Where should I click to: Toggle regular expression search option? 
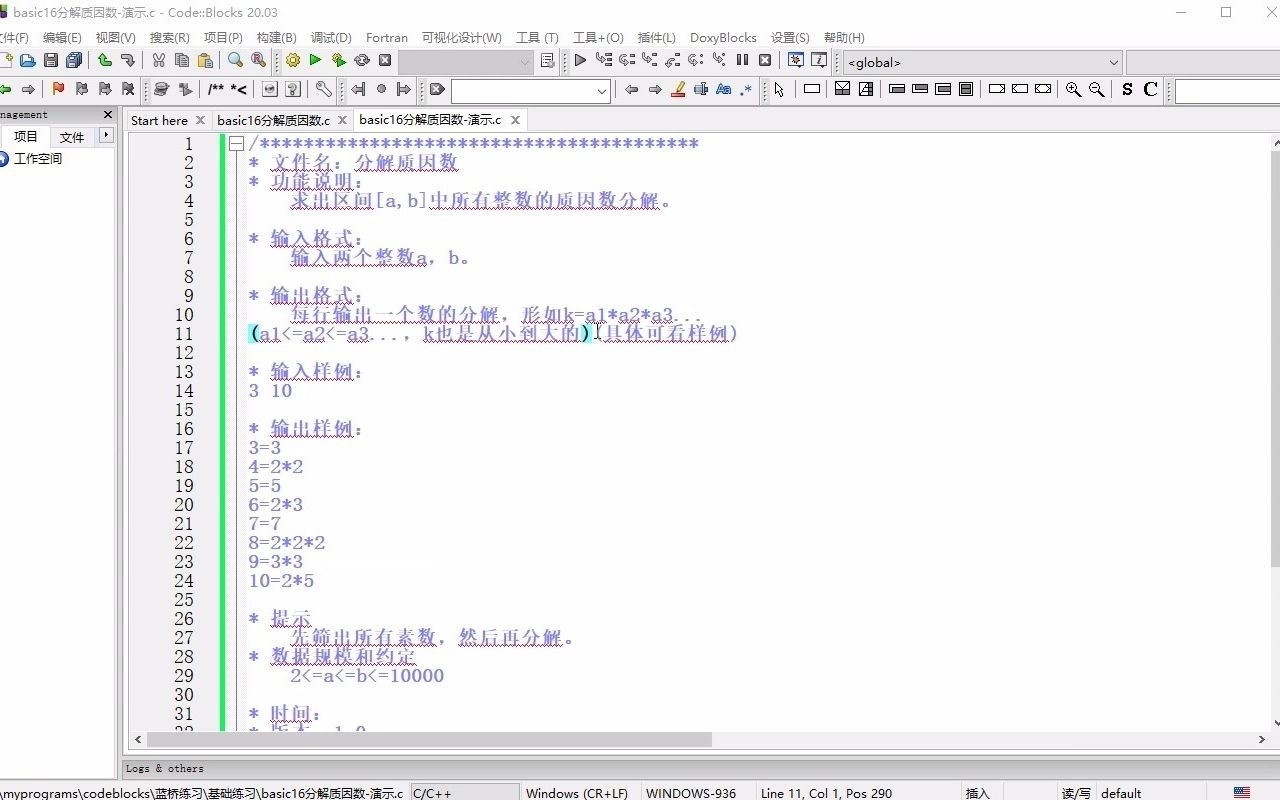point(747,89)
